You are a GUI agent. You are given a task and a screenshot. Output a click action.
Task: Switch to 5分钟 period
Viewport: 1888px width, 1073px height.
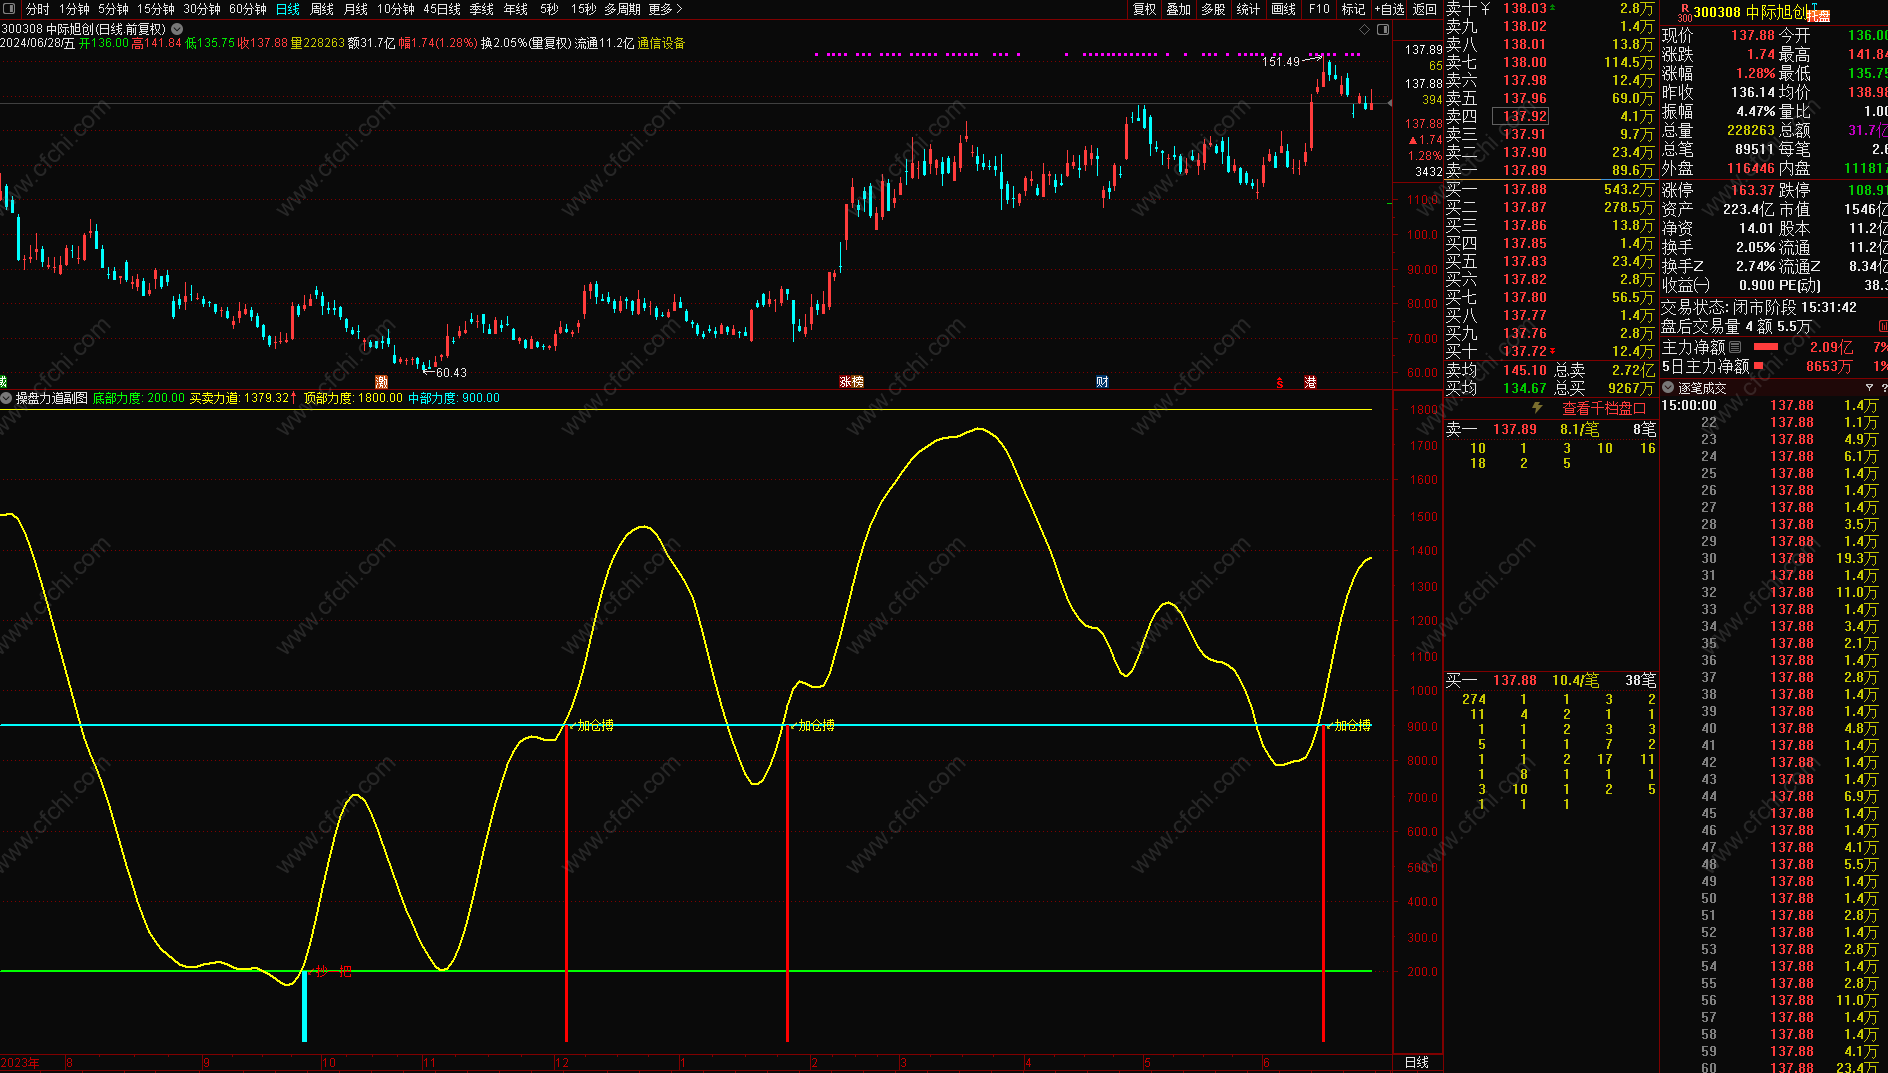pos(113,9)
